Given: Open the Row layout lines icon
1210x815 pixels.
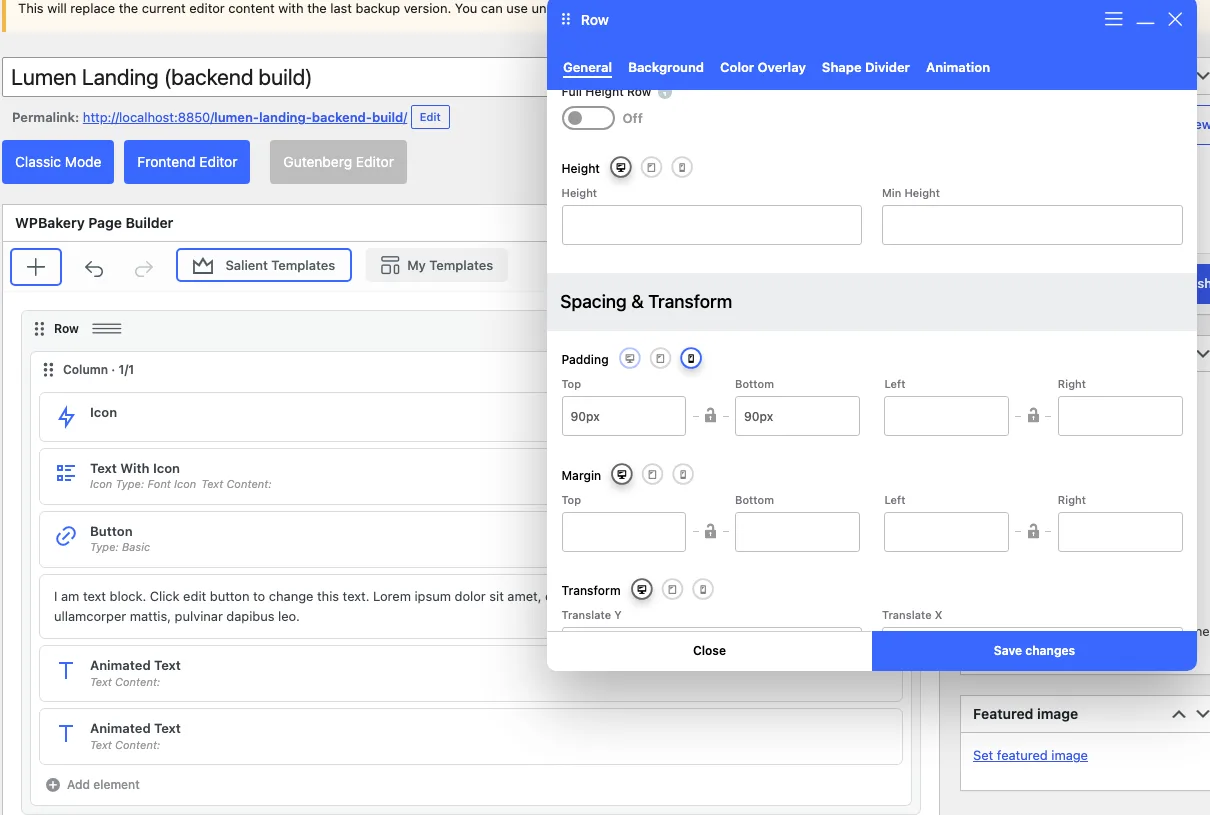Looking at the screenshot, I should [x=107, y=329].
